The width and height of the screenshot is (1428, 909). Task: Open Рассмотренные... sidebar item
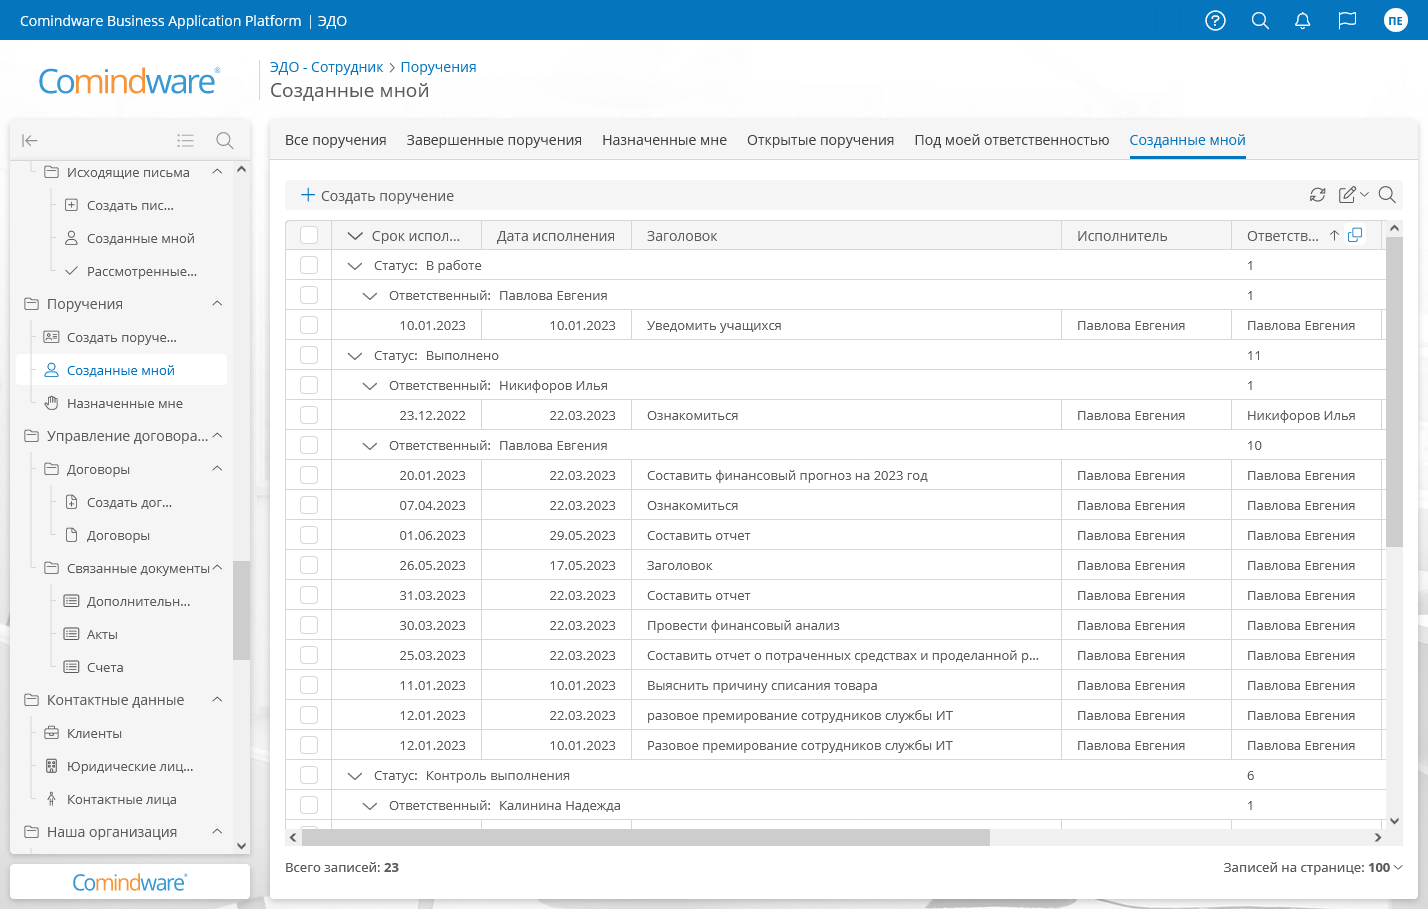pos(141,271)
